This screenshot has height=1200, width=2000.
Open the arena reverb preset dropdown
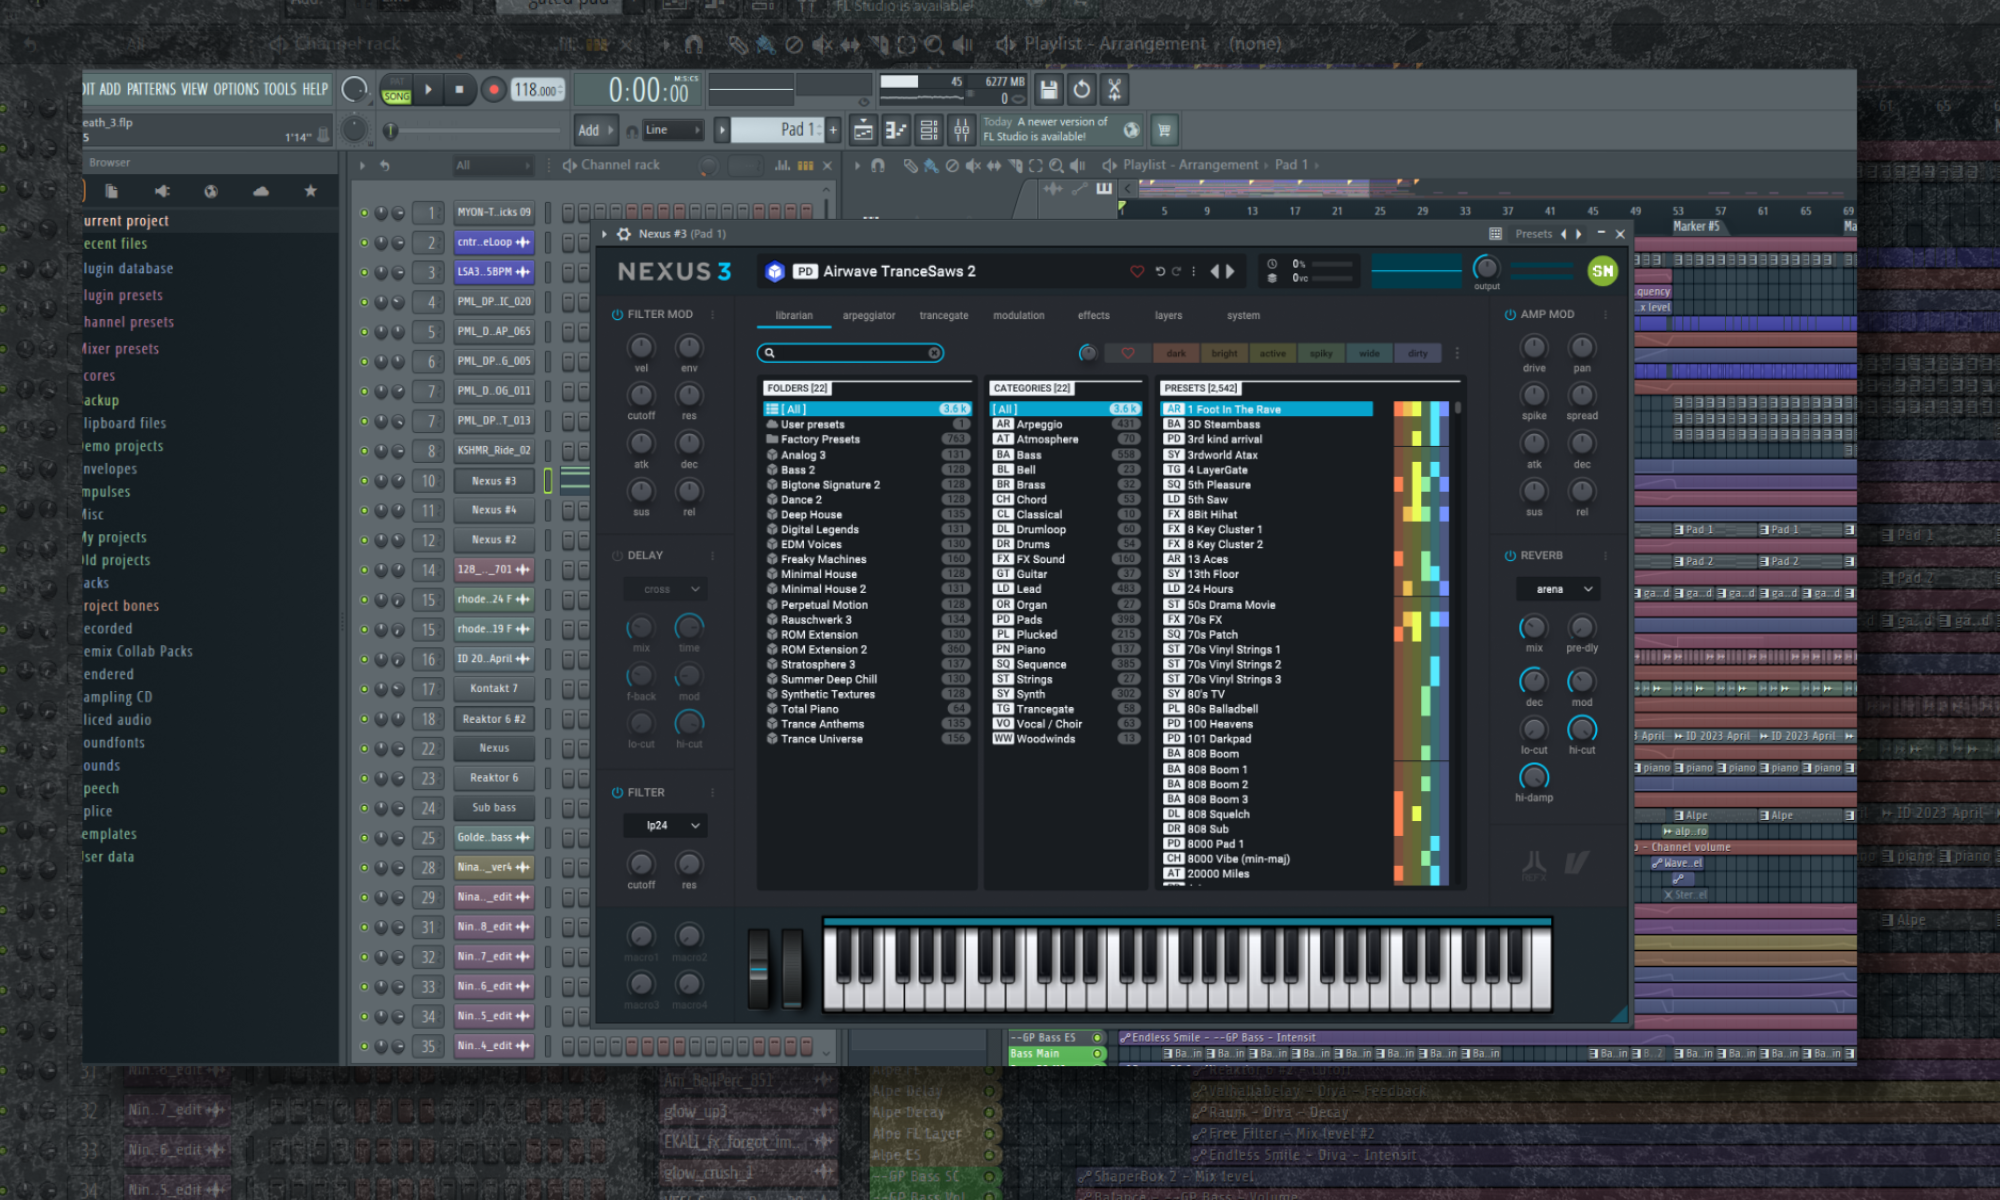coord(1557,588)
